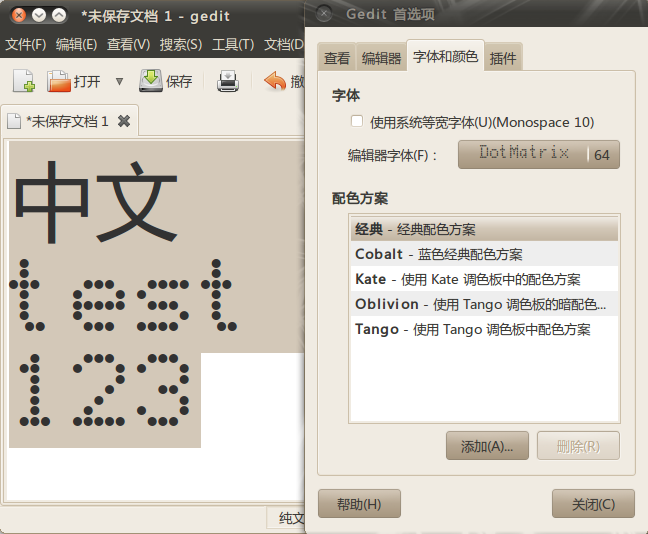648x534 pixels.
Task: Click the 添加(A)... button
Action: [487, 446]
